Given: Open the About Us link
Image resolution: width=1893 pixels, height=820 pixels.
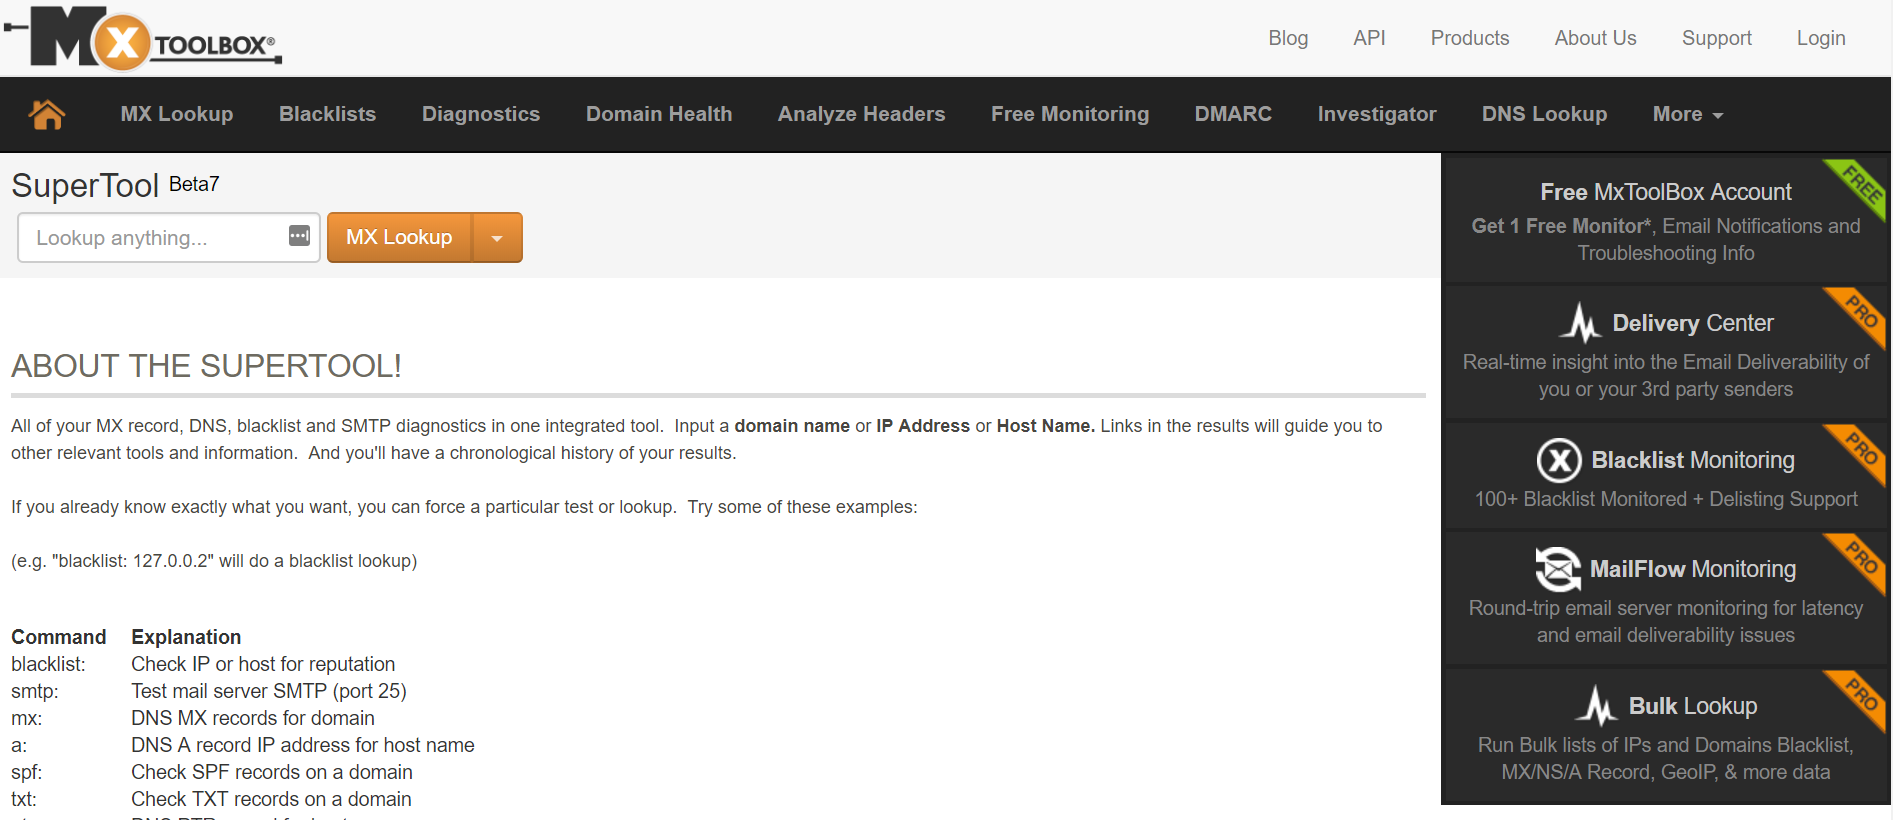Looking at the screenshot, I should tap(1596, 38).
